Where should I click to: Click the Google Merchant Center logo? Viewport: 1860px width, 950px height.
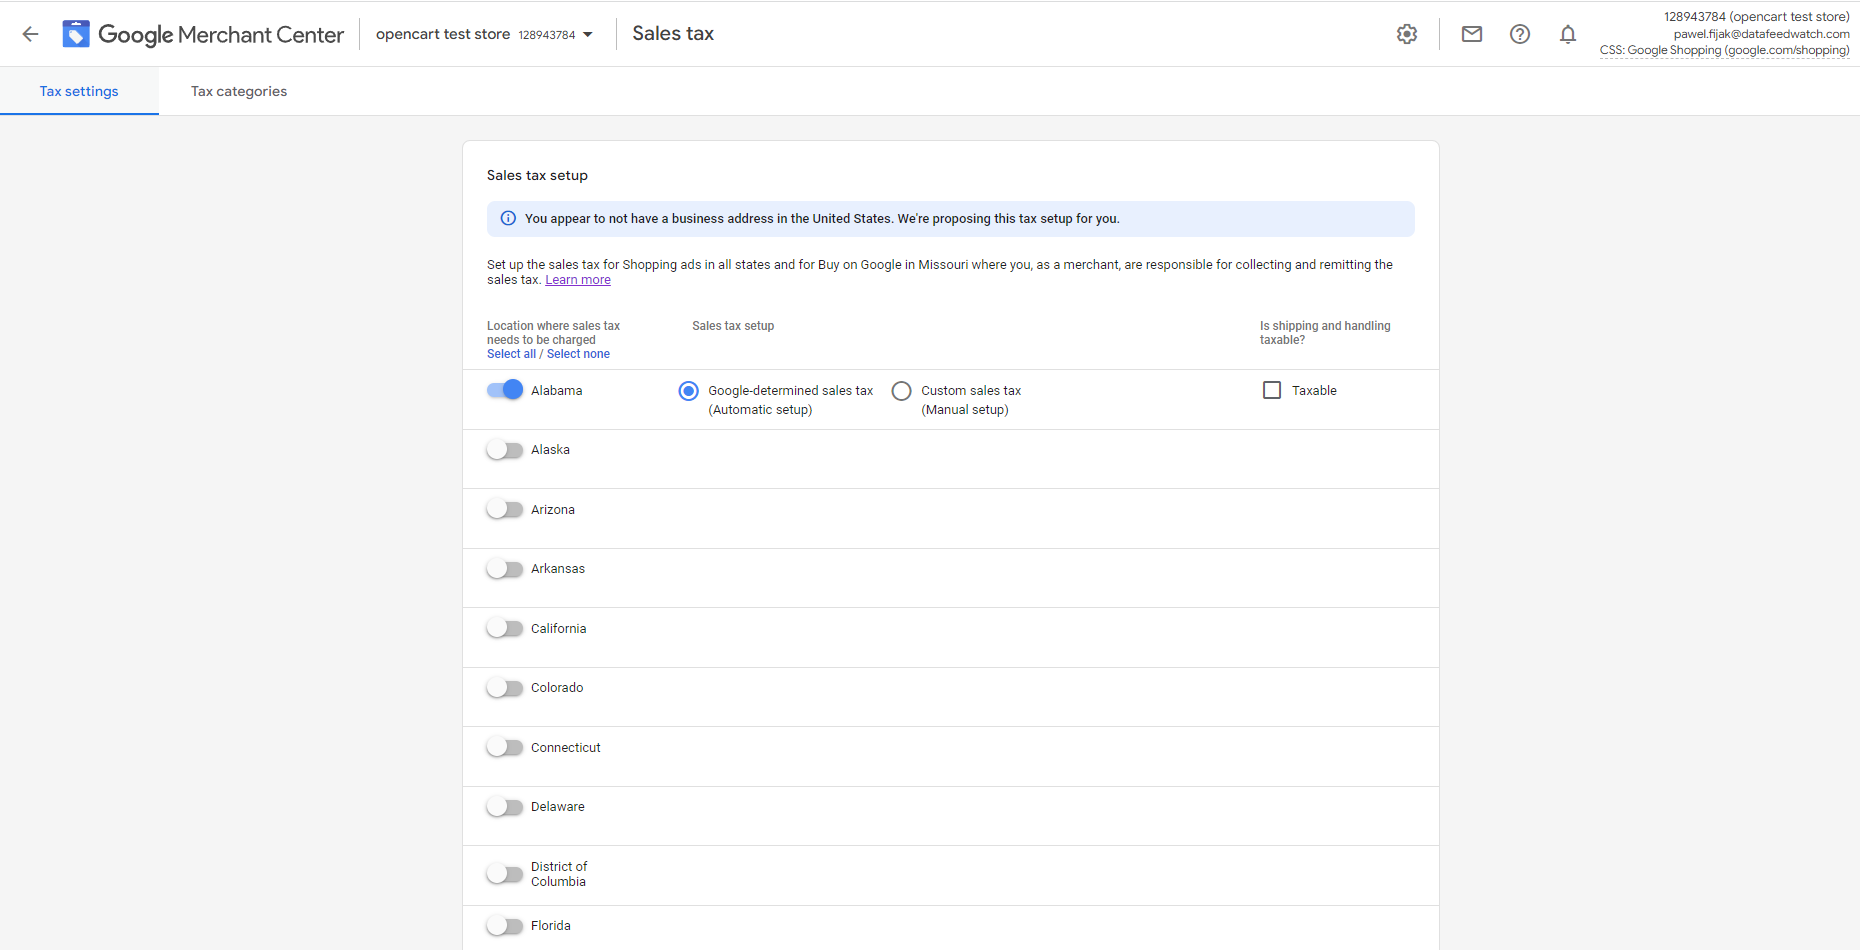tap(203, 34)
